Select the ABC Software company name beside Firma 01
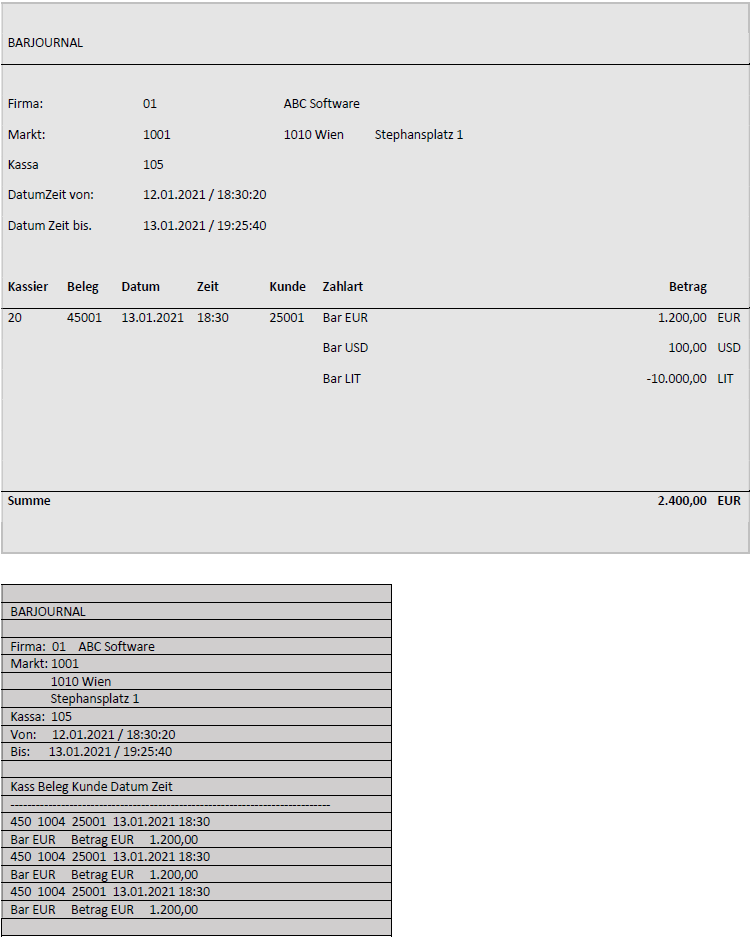 [321, 104]
